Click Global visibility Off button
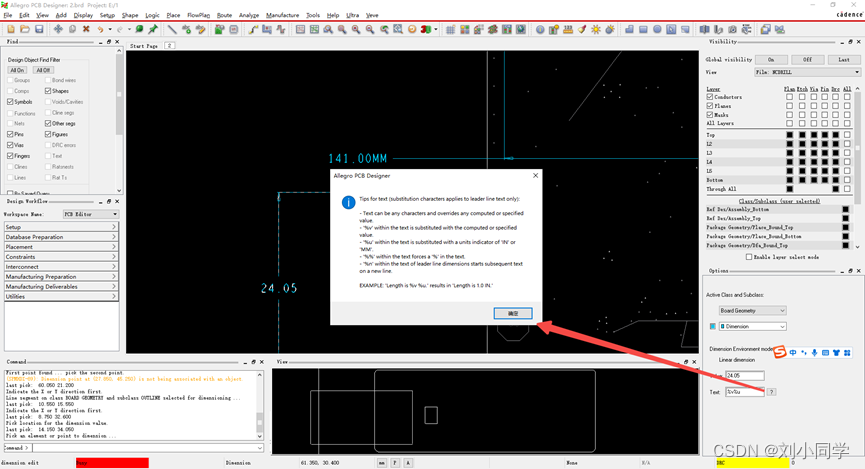 (807, 60)
